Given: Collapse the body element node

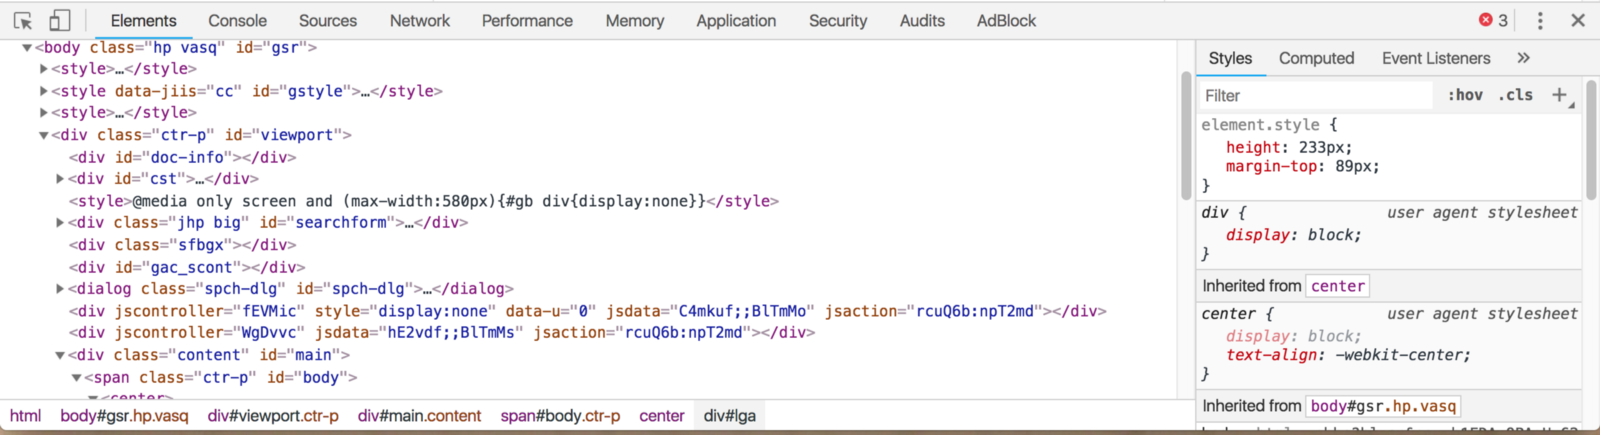Looking at the screenshot, I should (x=27, y=47).
